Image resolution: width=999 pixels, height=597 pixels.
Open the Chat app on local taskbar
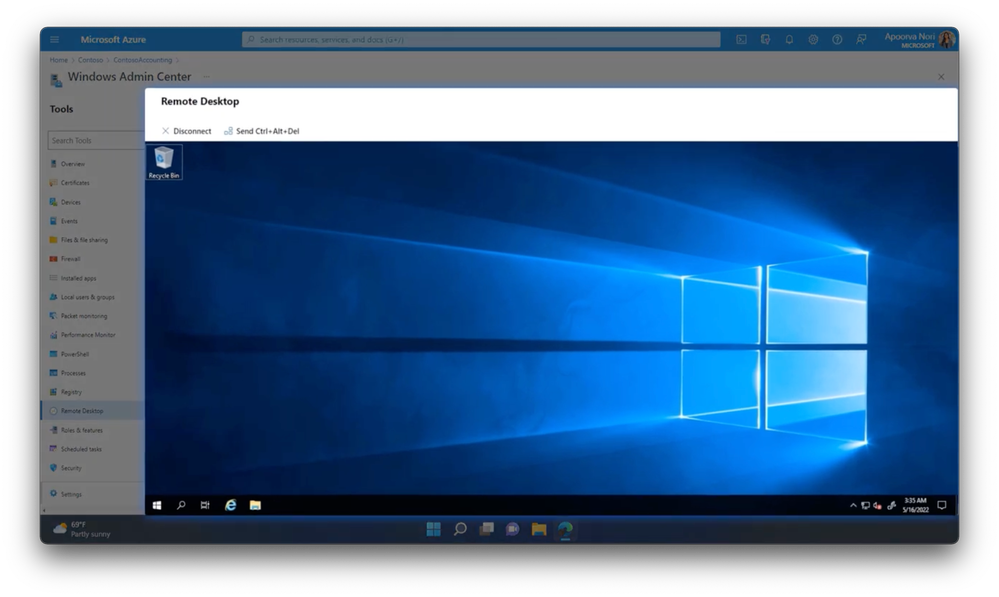(513, 529)
